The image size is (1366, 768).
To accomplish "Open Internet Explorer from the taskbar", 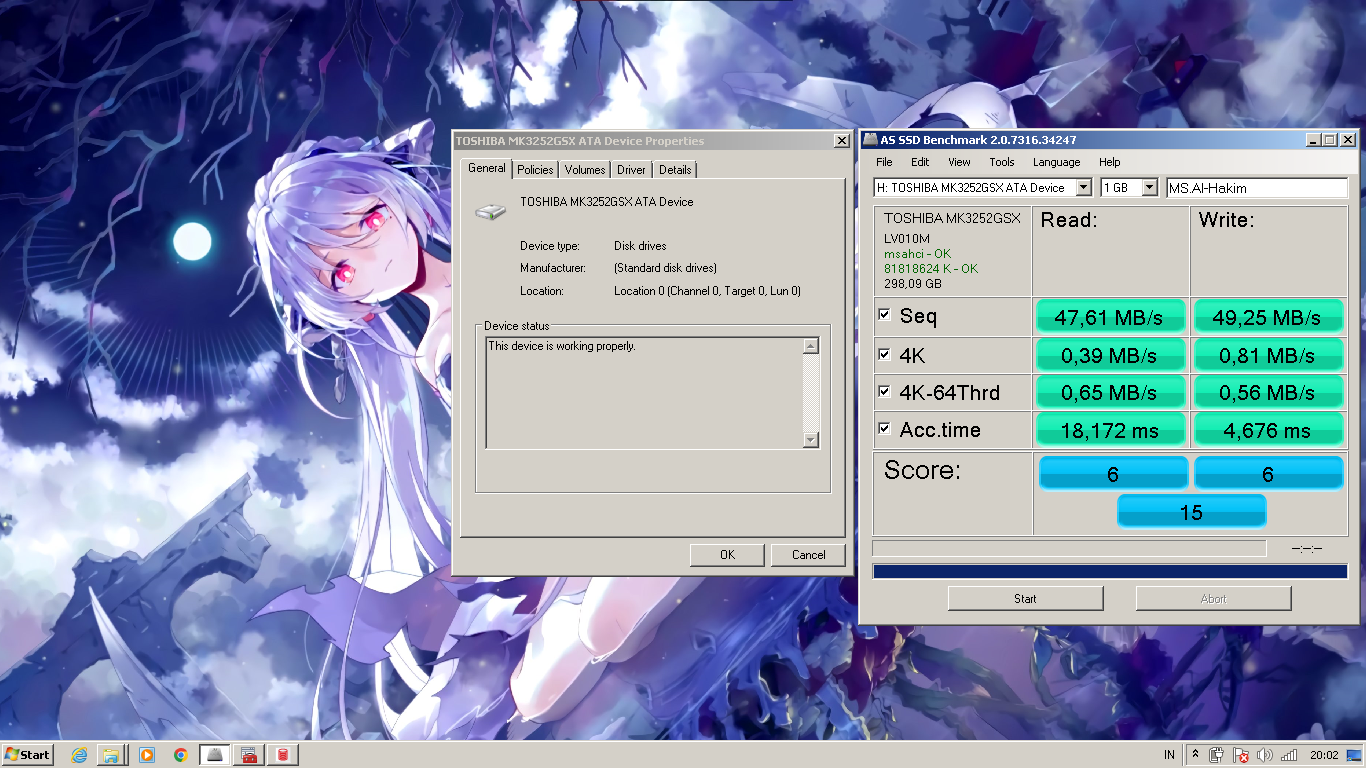I will tap(79, 755).
